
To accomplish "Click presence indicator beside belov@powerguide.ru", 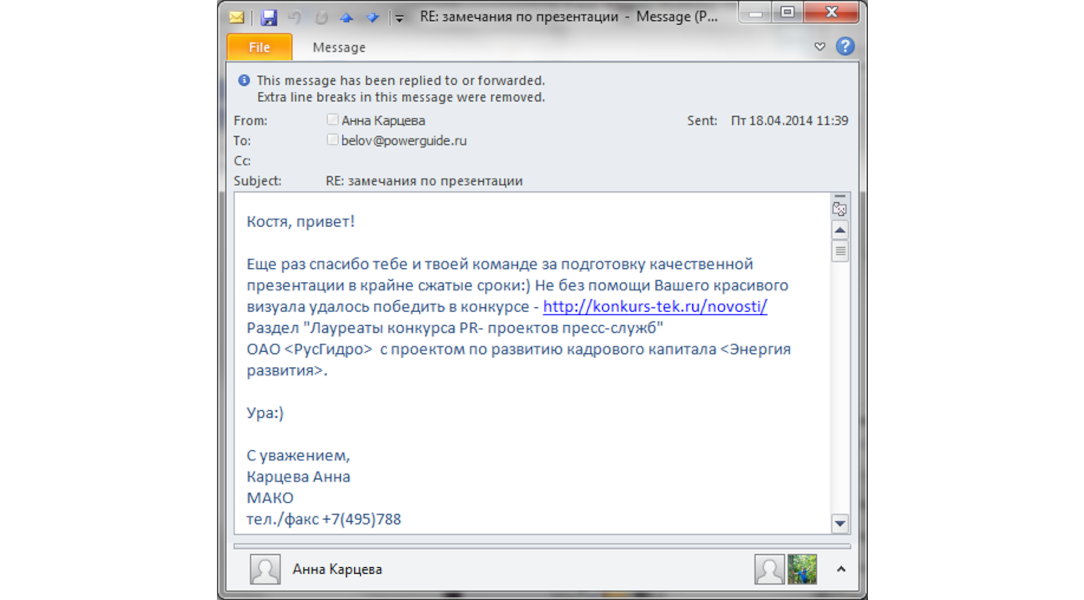I will [332, 140].
